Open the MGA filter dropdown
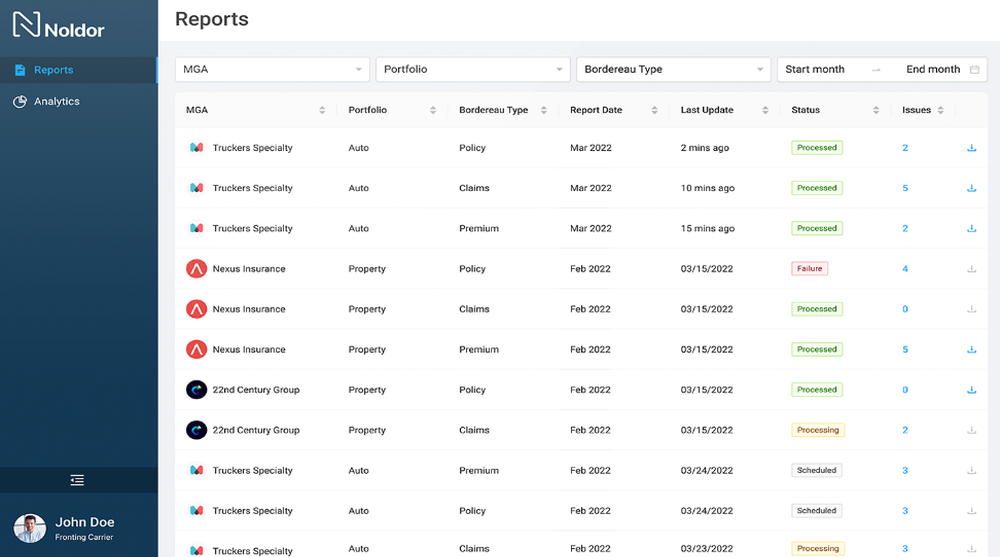 click(272, 69)
